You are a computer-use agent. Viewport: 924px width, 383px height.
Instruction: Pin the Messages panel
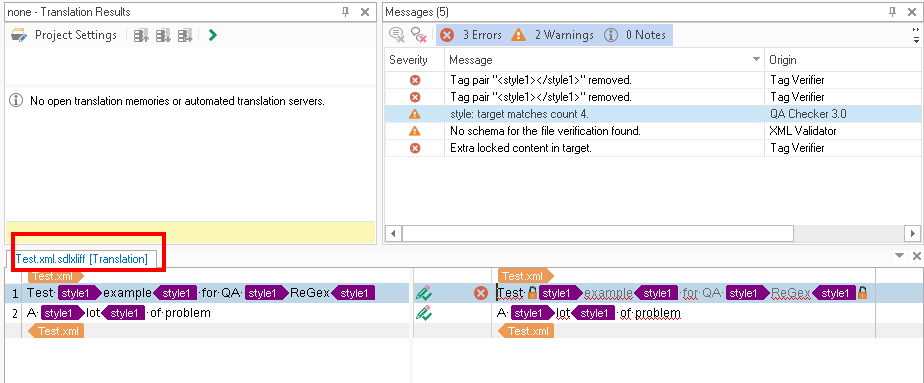coord(893,12)
